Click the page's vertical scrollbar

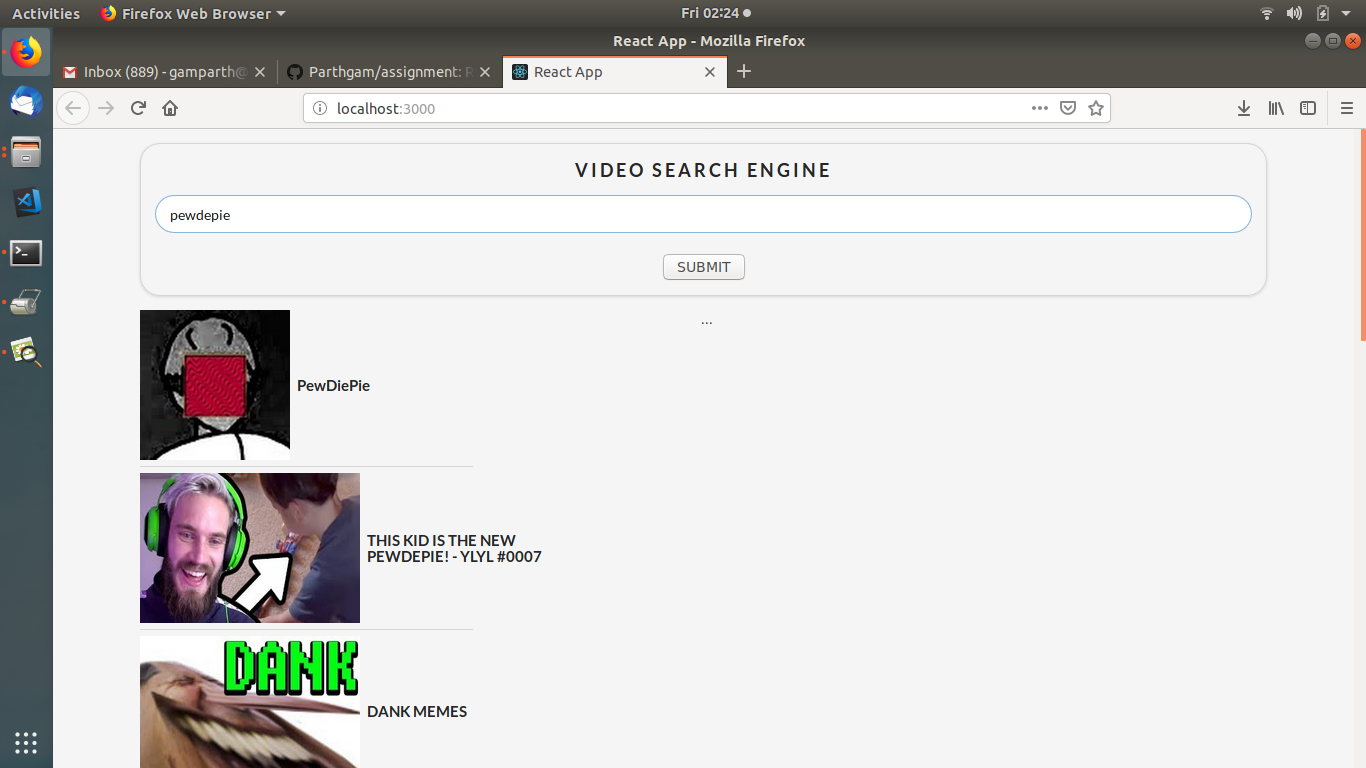pyautogui.click(x=1362, y=235)
